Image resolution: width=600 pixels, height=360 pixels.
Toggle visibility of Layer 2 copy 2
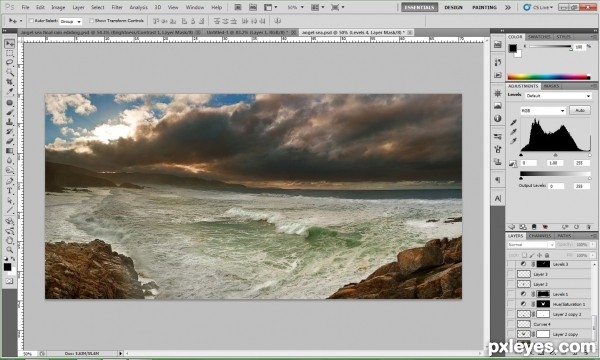pos(510,314)
